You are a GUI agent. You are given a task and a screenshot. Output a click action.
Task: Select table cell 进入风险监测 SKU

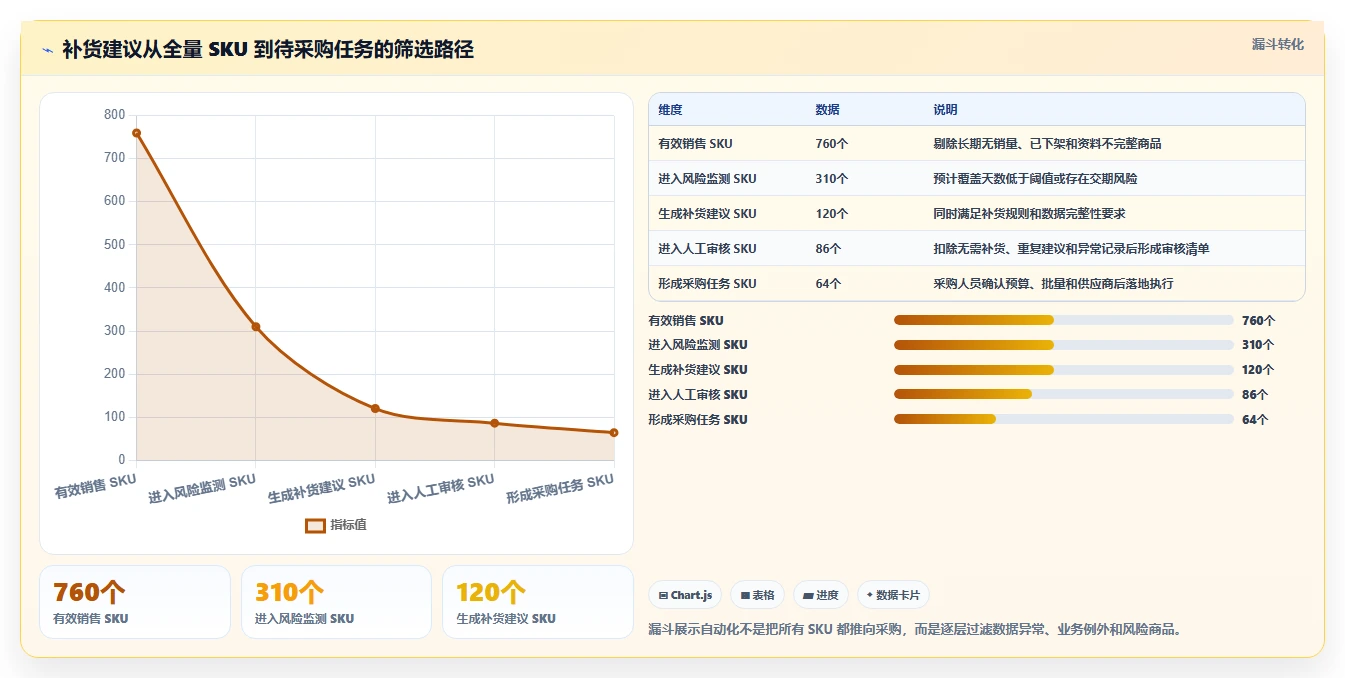tap(707, 179)
